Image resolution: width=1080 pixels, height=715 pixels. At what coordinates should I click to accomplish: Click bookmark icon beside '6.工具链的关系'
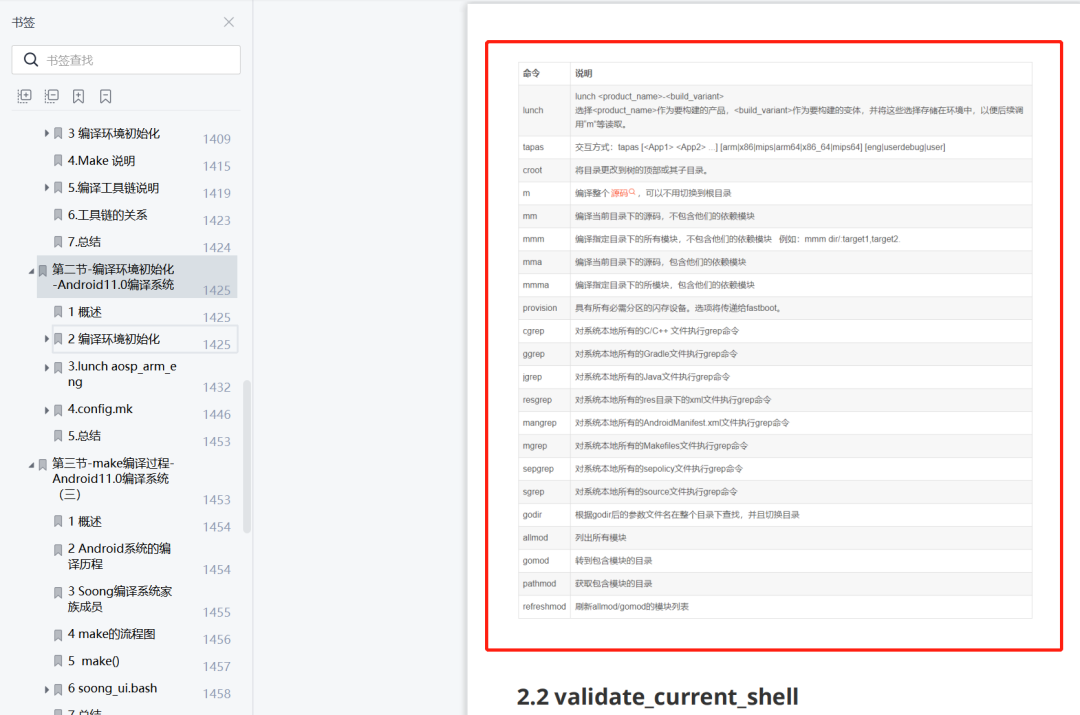point(58,215)
